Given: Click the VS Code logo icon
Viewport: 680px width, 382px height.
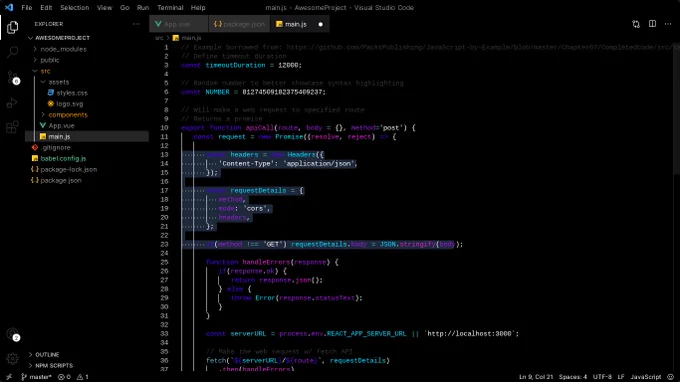Looking at the screenshot, I should click(x=9, y=7).
